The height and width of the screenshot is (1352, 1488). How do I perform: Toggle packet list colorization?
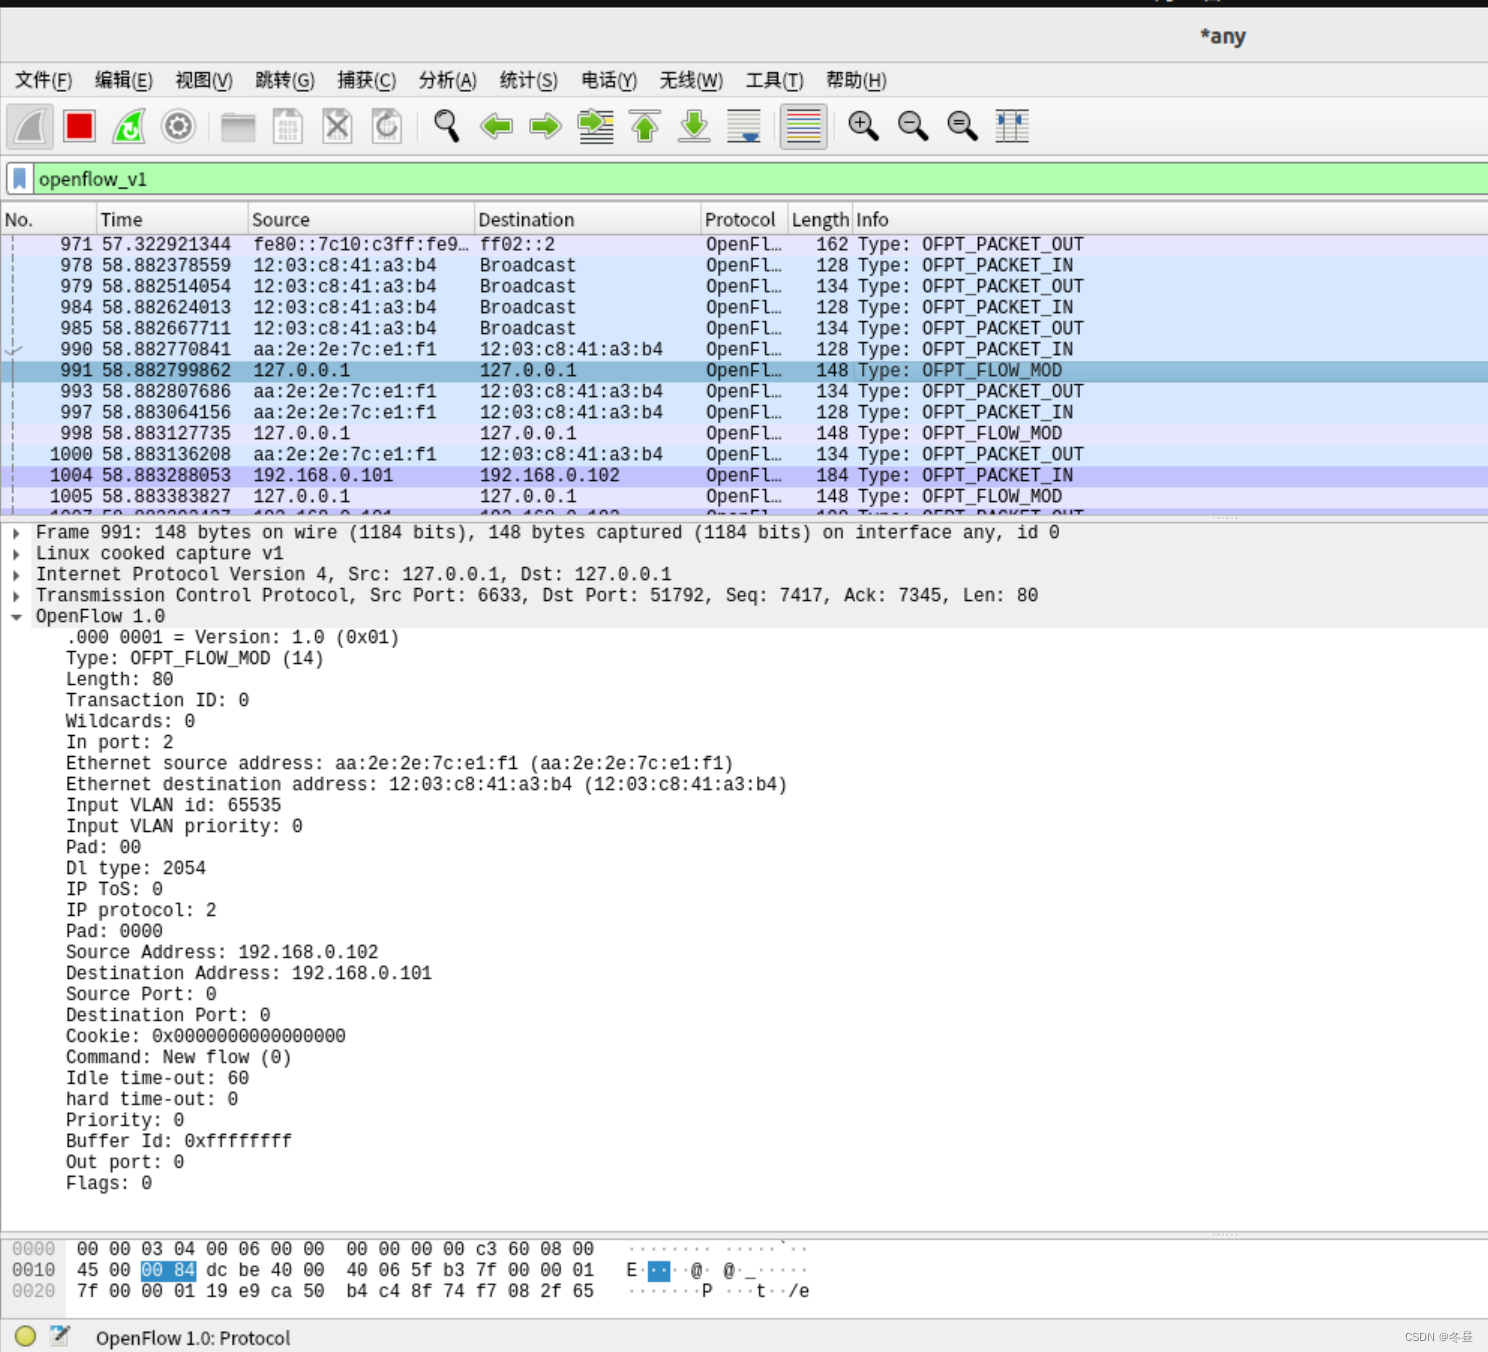[x=803, y=126]
